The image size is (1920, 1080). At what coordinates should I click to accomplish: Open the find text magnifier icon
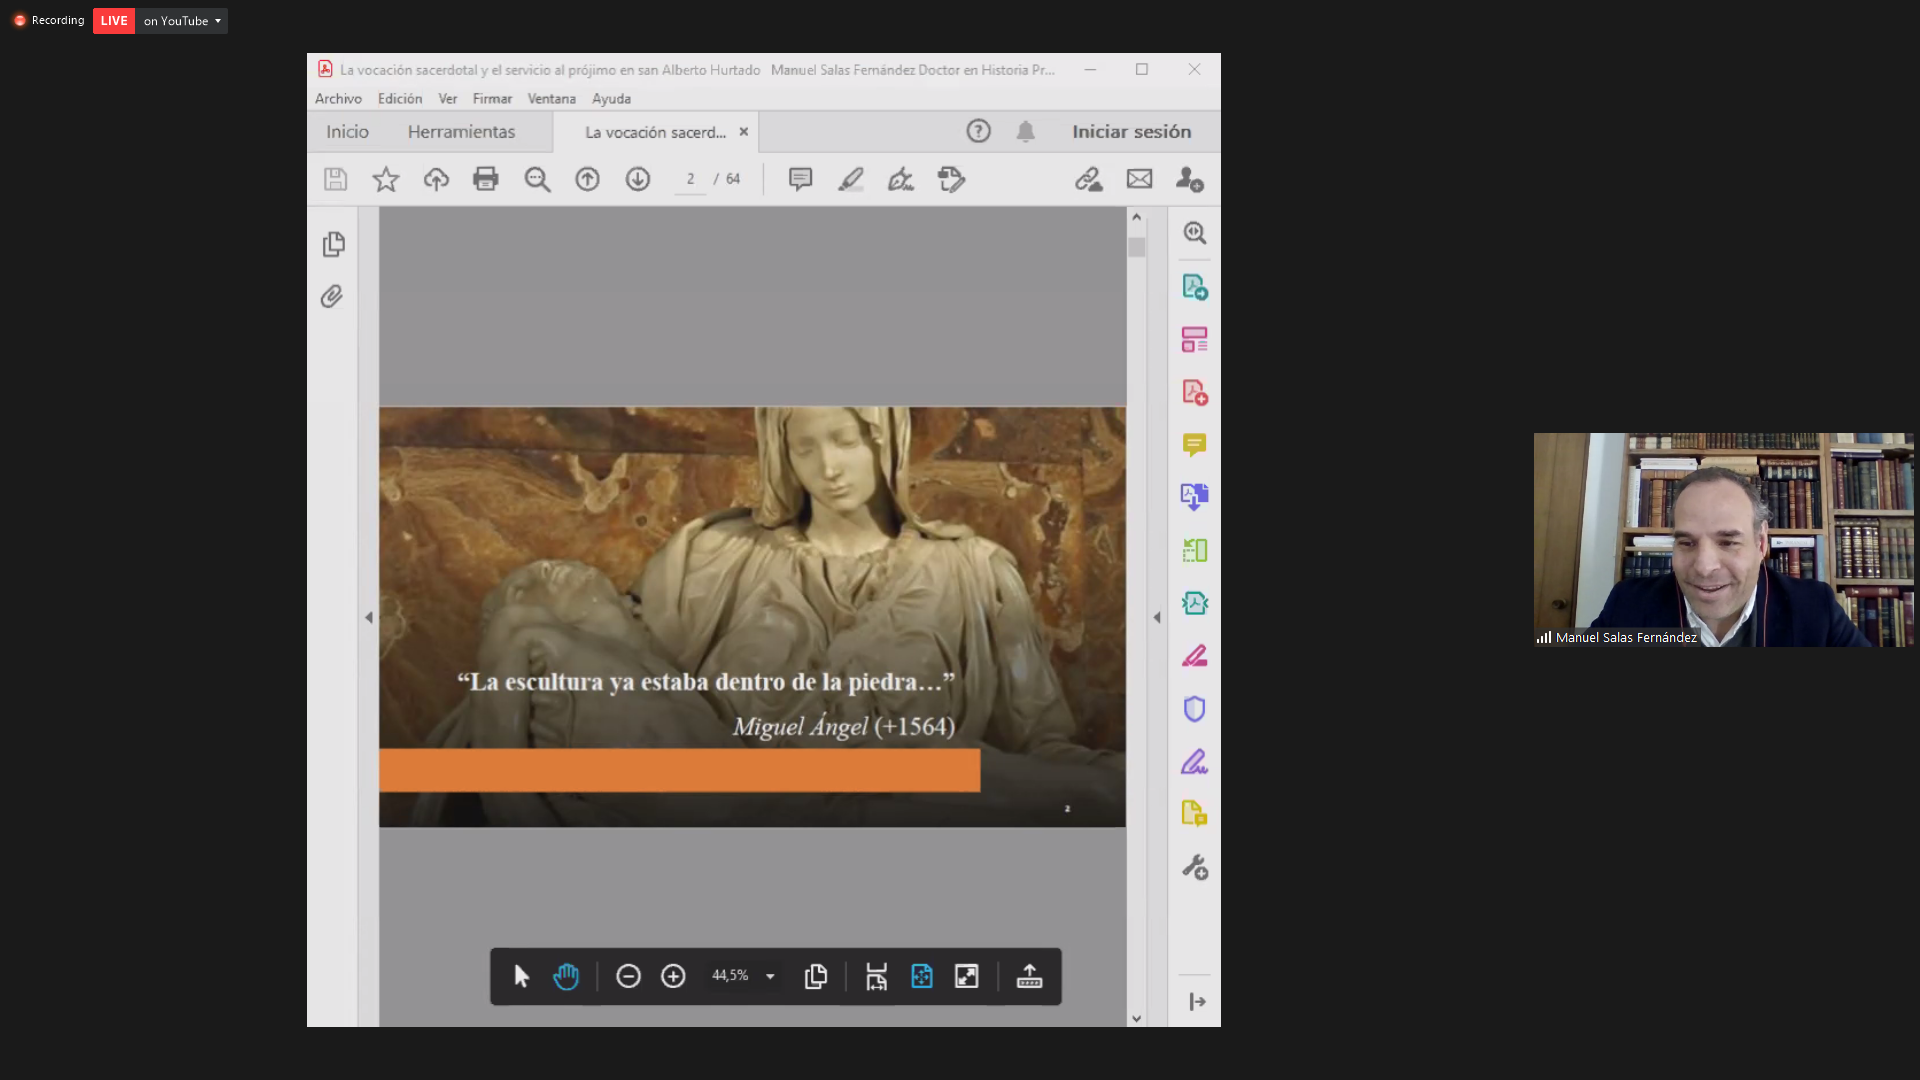tap(537, 179)
